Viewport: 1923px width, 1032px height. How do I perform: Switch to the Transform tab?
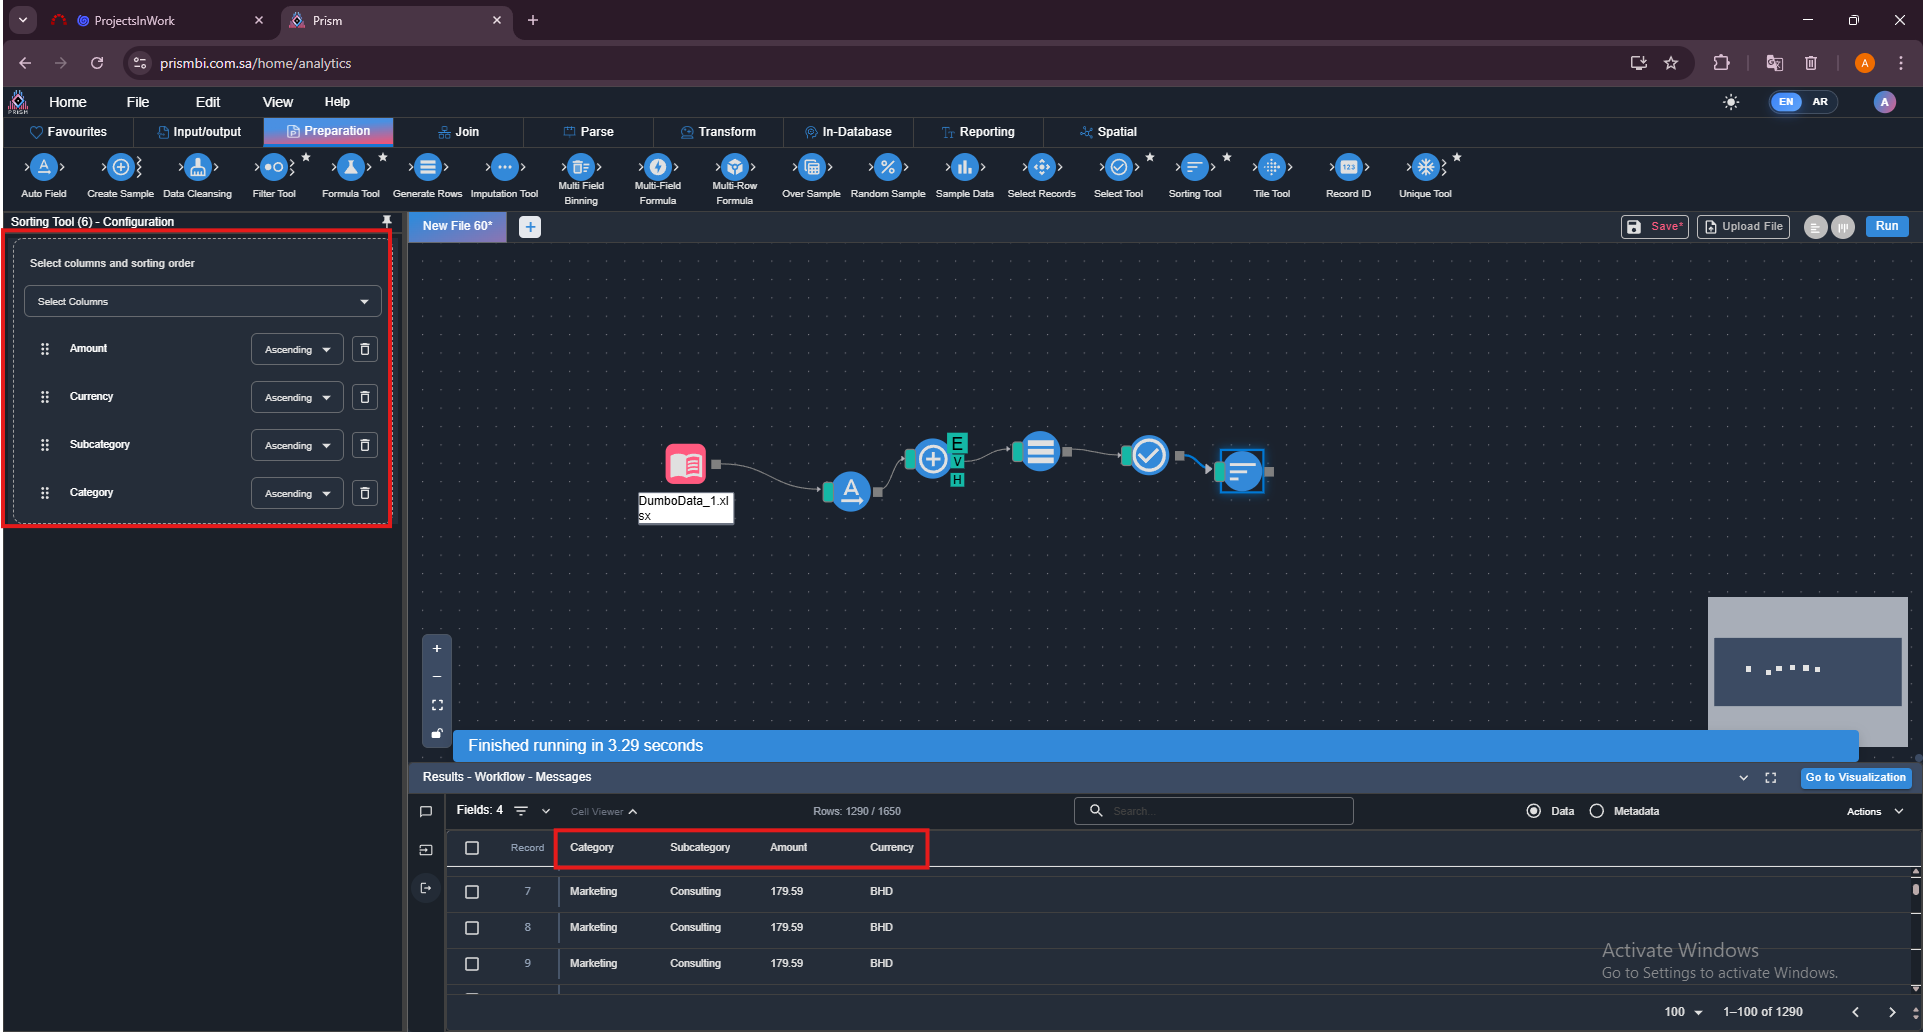point(718,132)
